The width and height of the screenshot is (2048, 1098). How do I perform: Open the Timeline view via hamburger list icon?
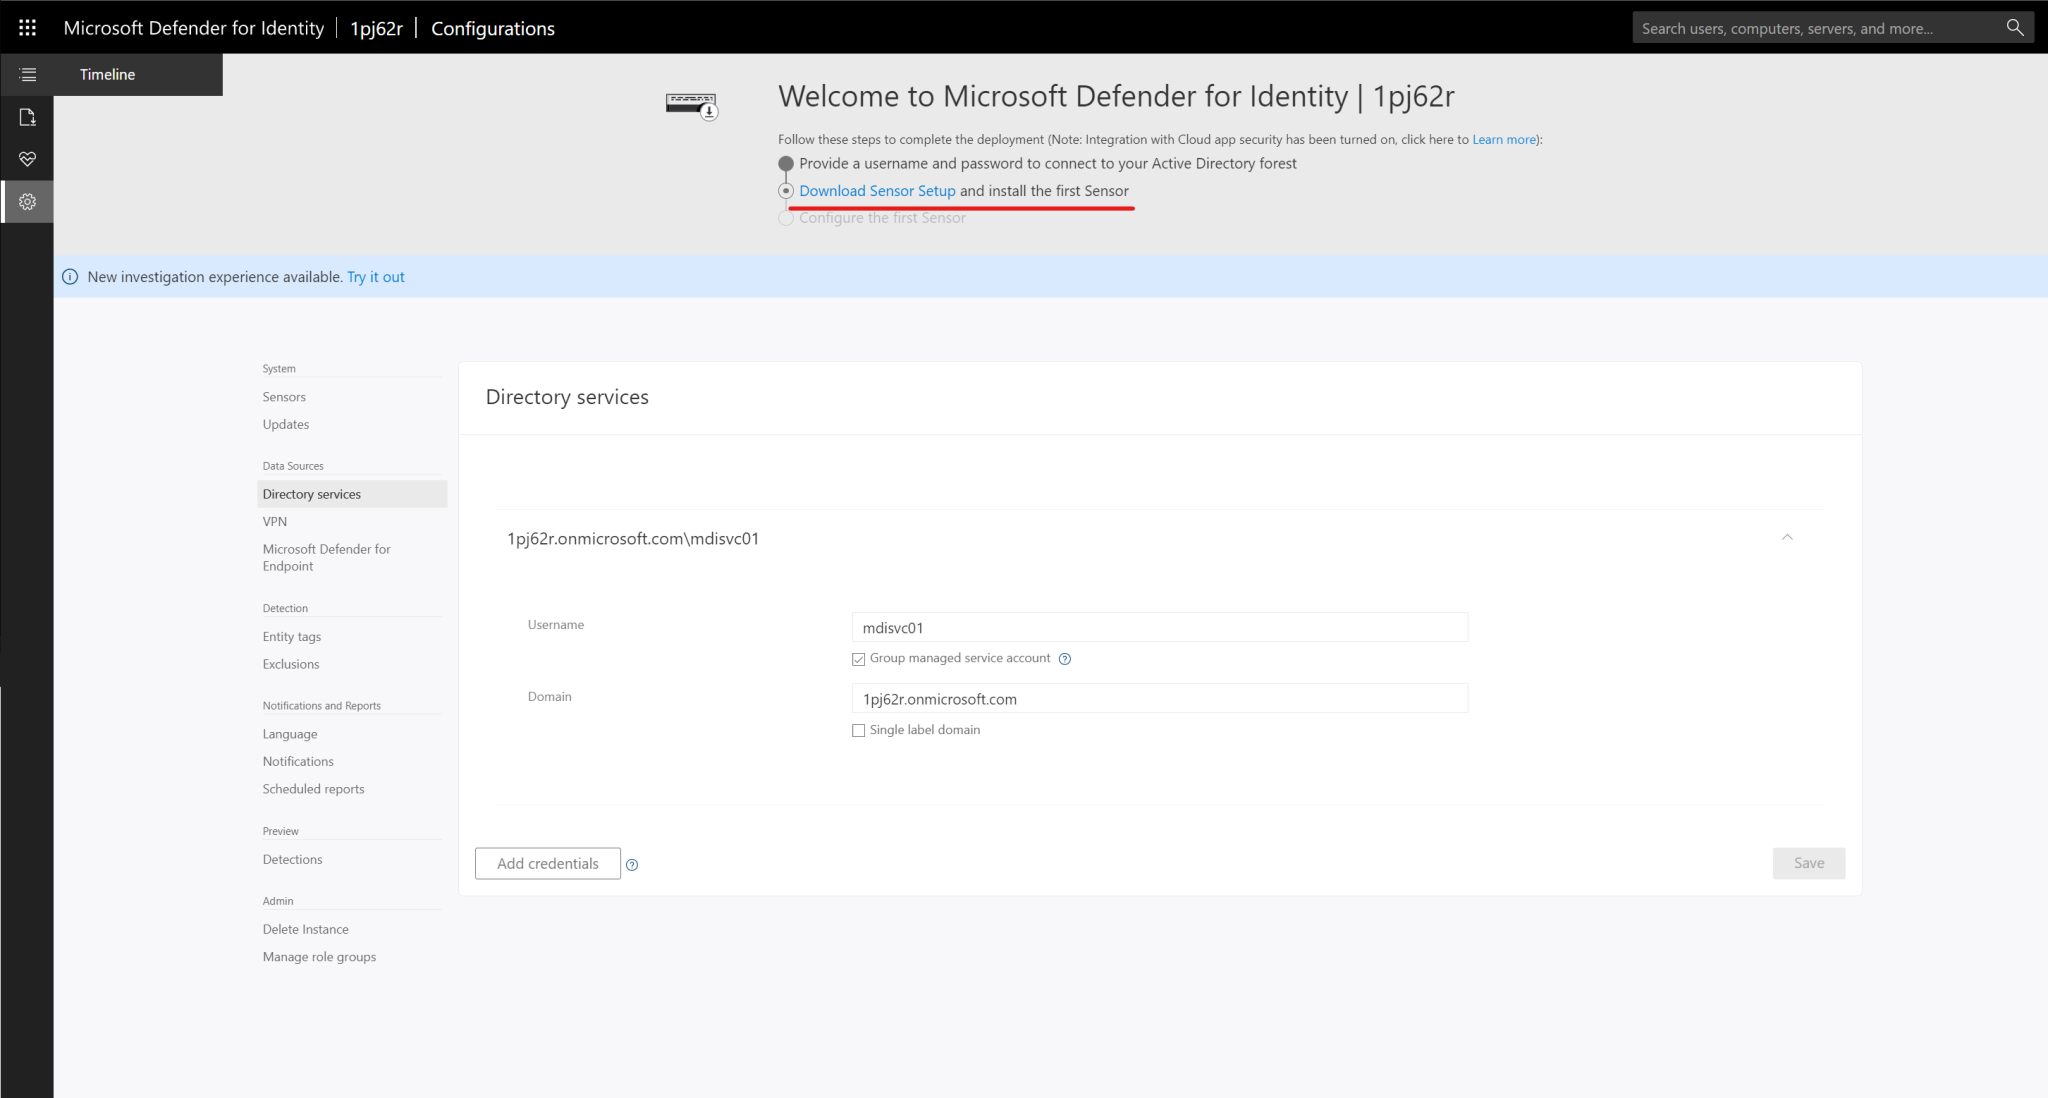point(27,74)
